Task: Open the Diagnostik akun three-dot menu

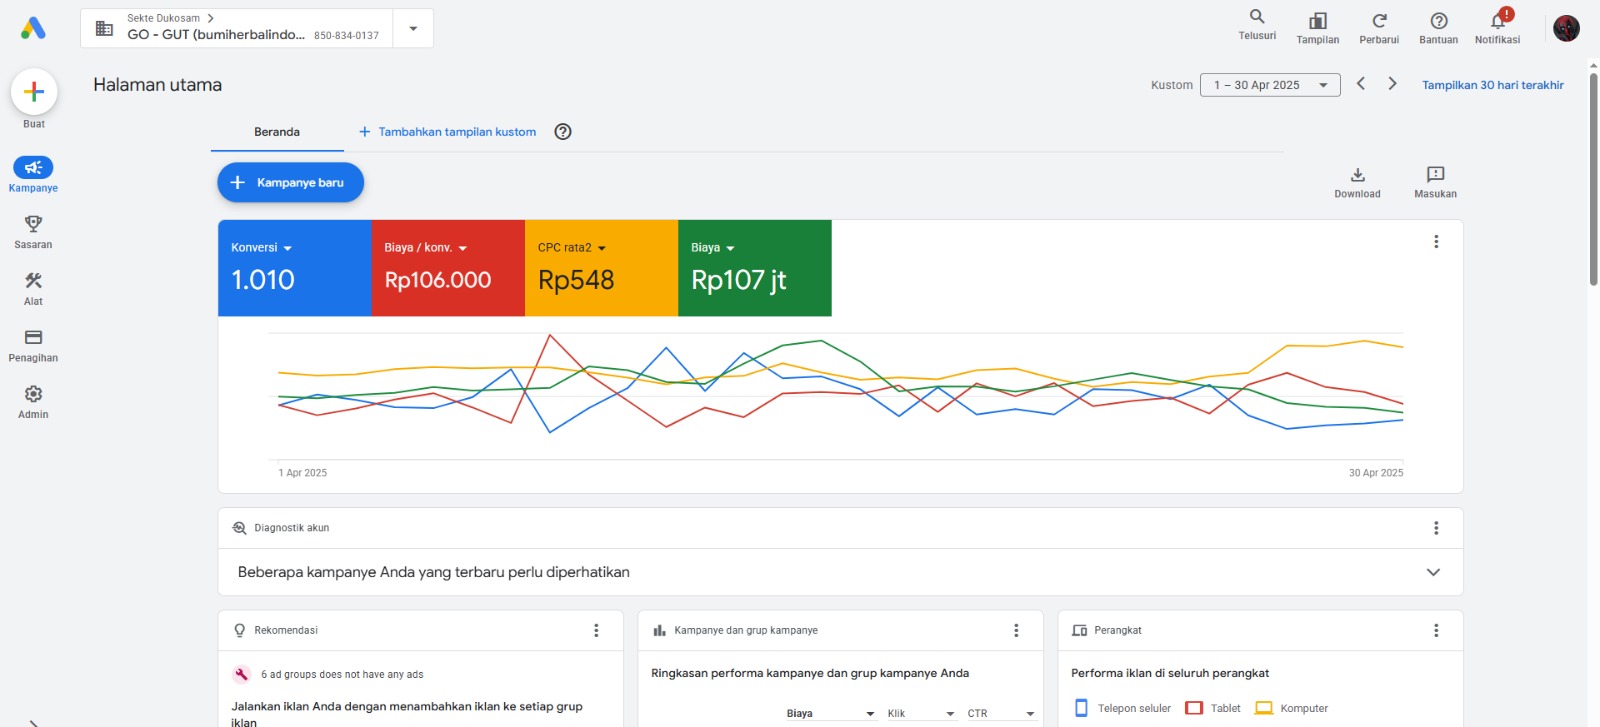Action: click(x=1436, y=528)
